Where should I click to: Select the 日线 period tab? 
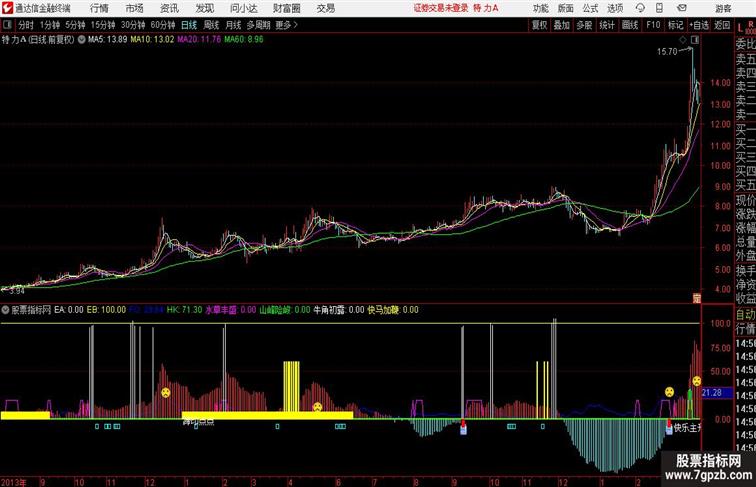(189, 25)
